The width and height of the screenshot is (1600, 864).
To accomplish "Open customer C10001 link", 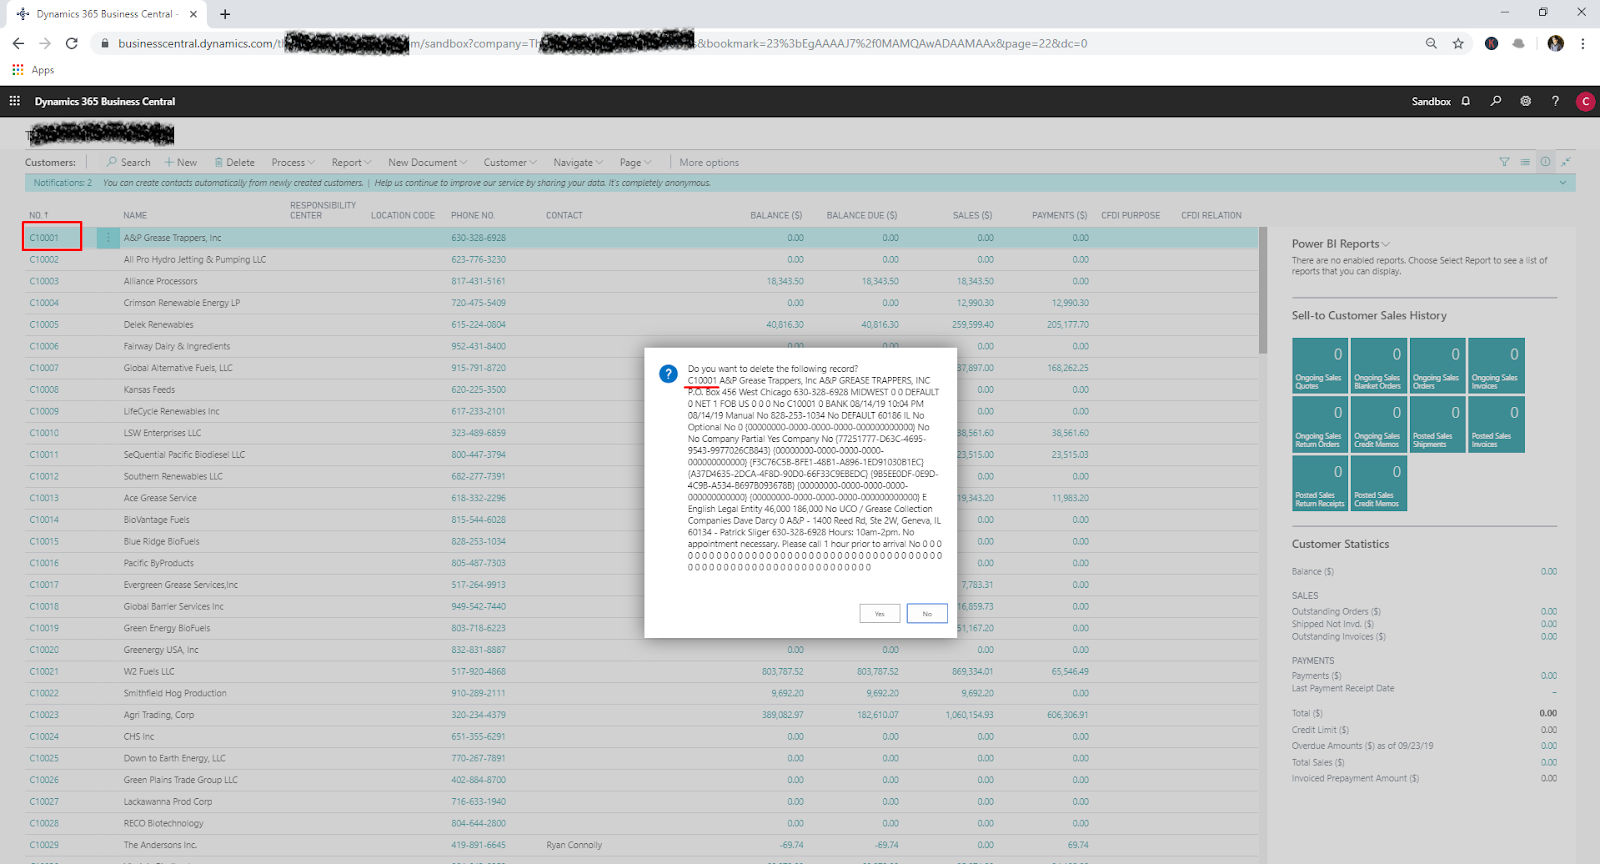I will 44,238.
